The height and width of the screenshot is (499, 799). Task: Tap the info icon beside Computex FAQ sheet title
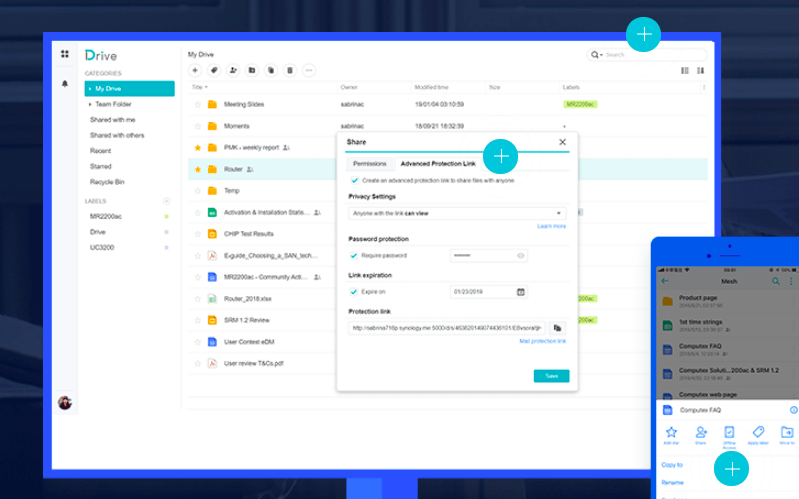coord(793,410)
